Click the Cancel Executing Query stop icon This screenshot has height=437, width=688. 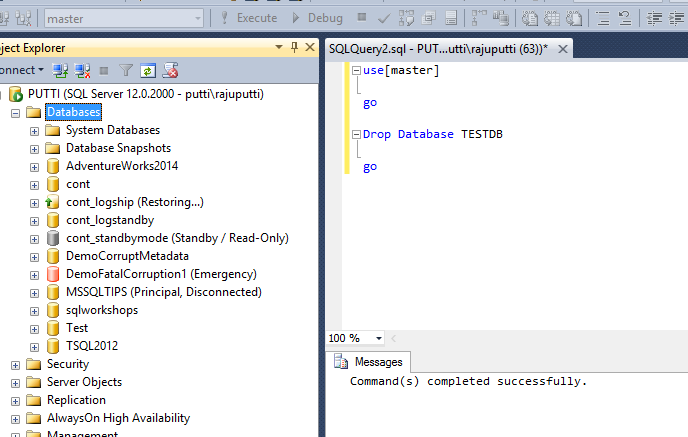pyautogui.click(x=362, y=18)
